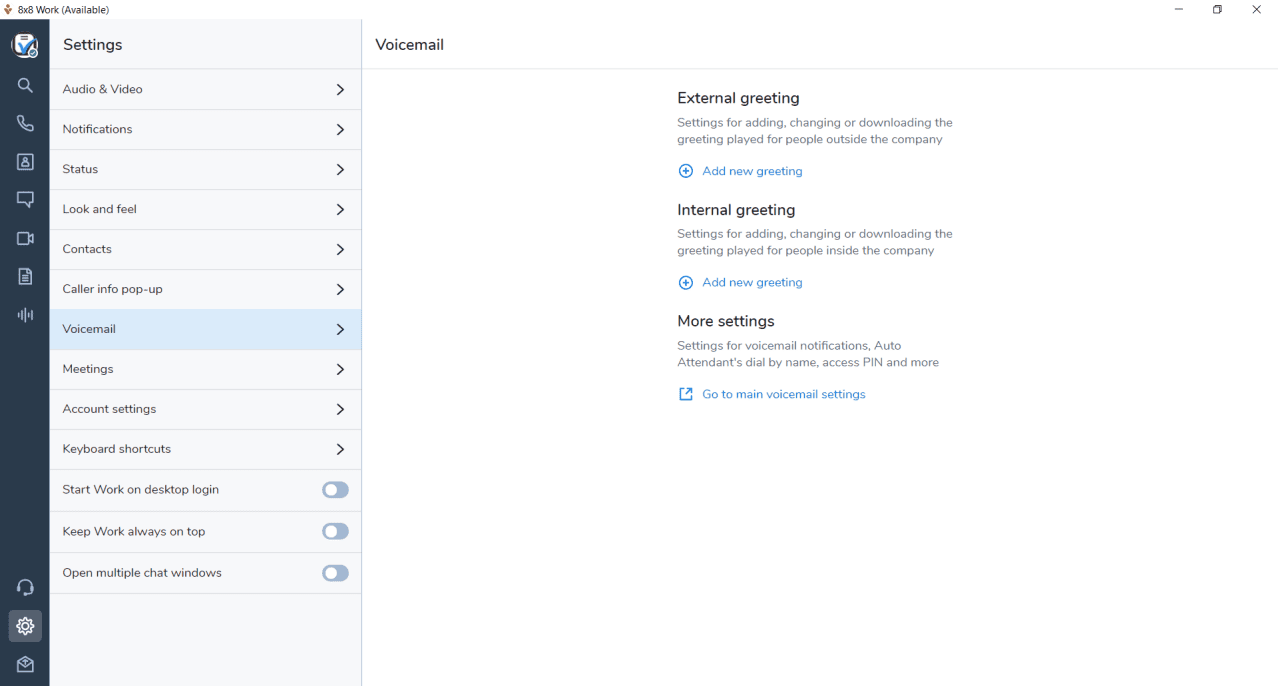Click the user profile avatar icon
This screenshot has width=1278, height=686.
pyautogui.click(x=25, y=45)
